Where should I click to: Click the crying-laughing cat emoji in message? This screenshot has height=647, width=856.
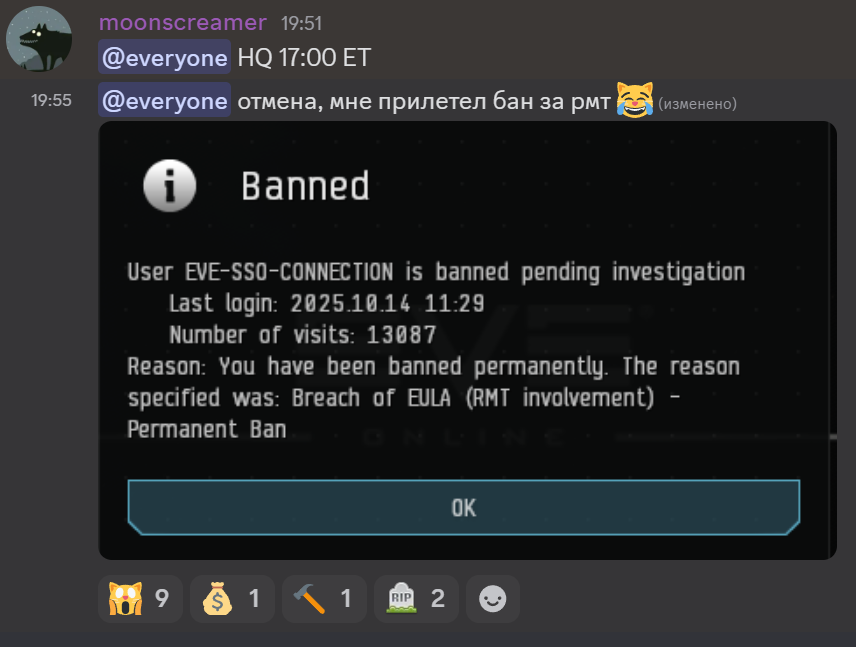pos(634,100)
